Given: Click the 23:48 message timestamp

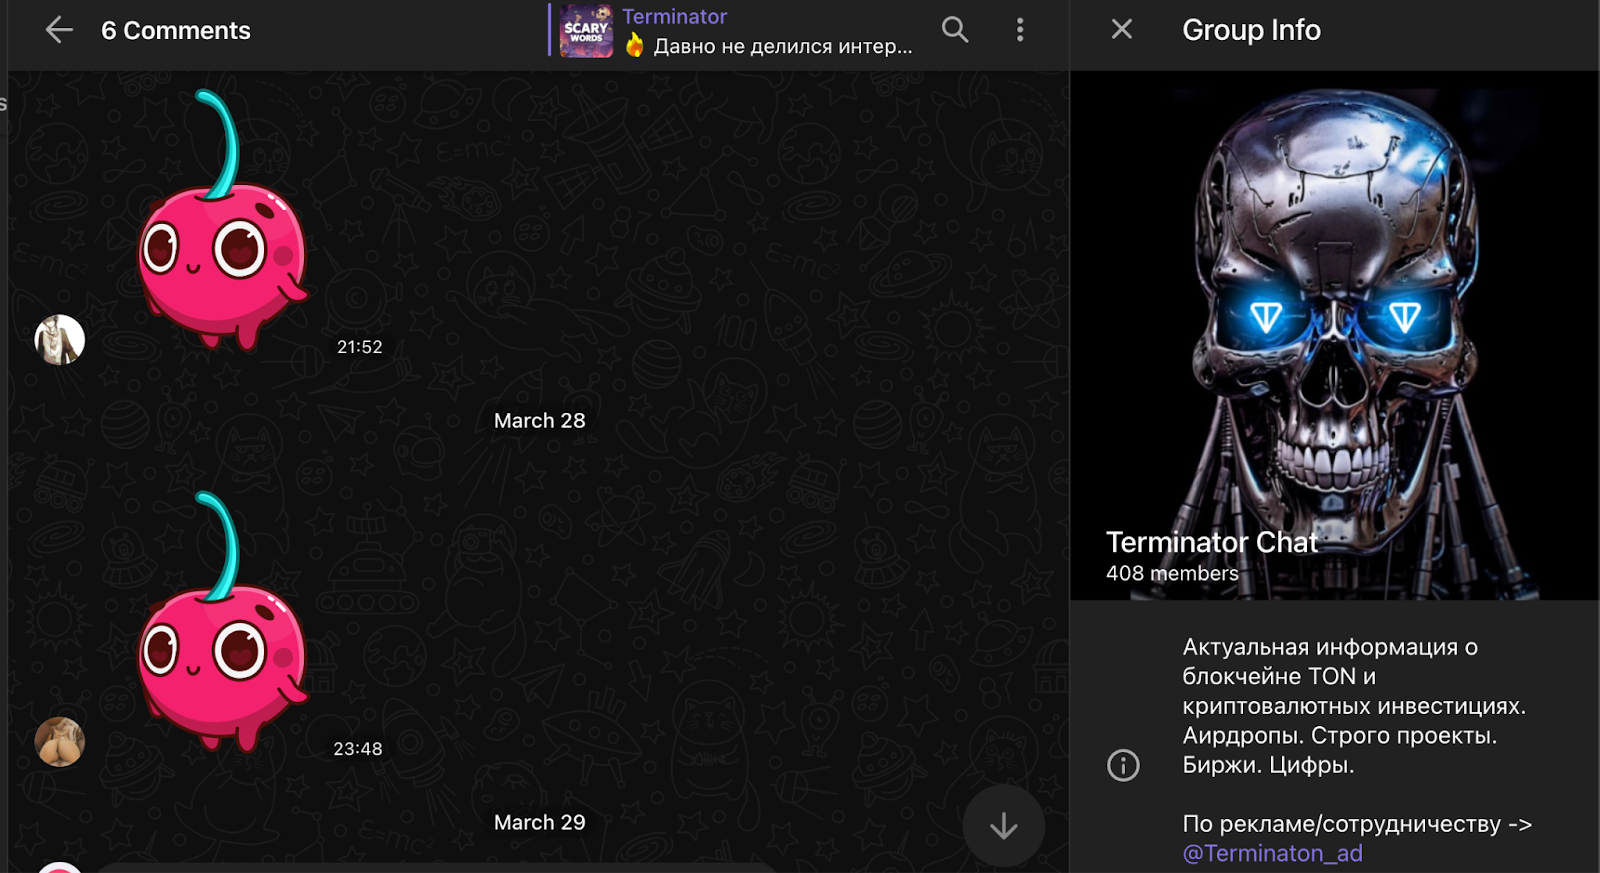Looking at the screenshot, I should [x=358, y=749].
